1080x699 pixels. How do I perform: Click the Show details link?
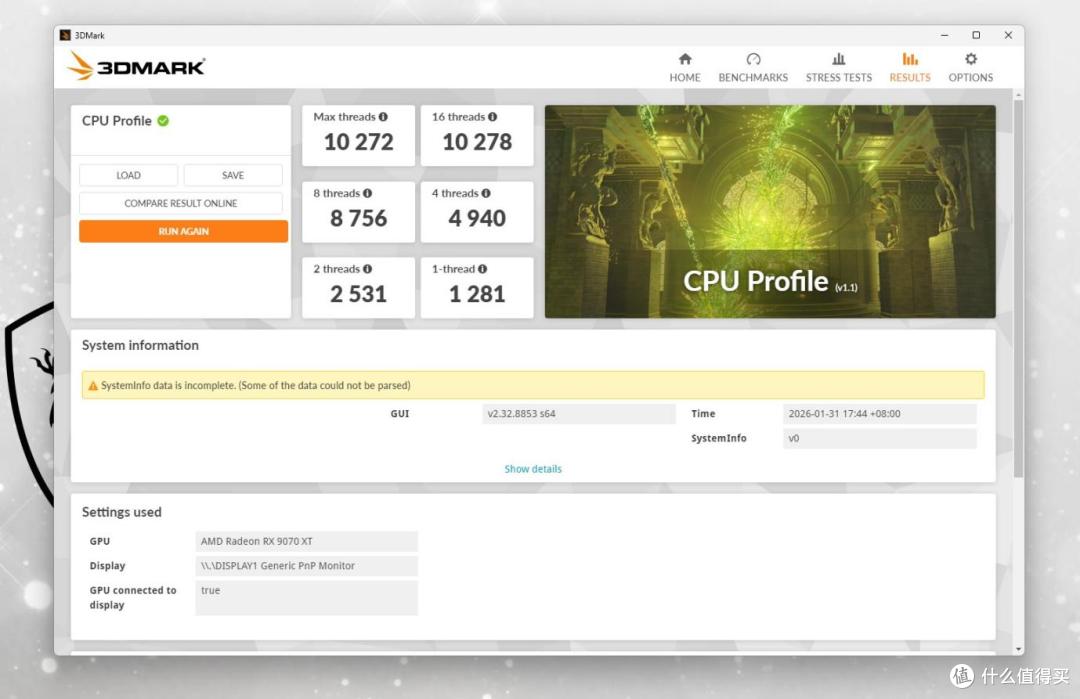pyautogui.click(x=532, y=469)
